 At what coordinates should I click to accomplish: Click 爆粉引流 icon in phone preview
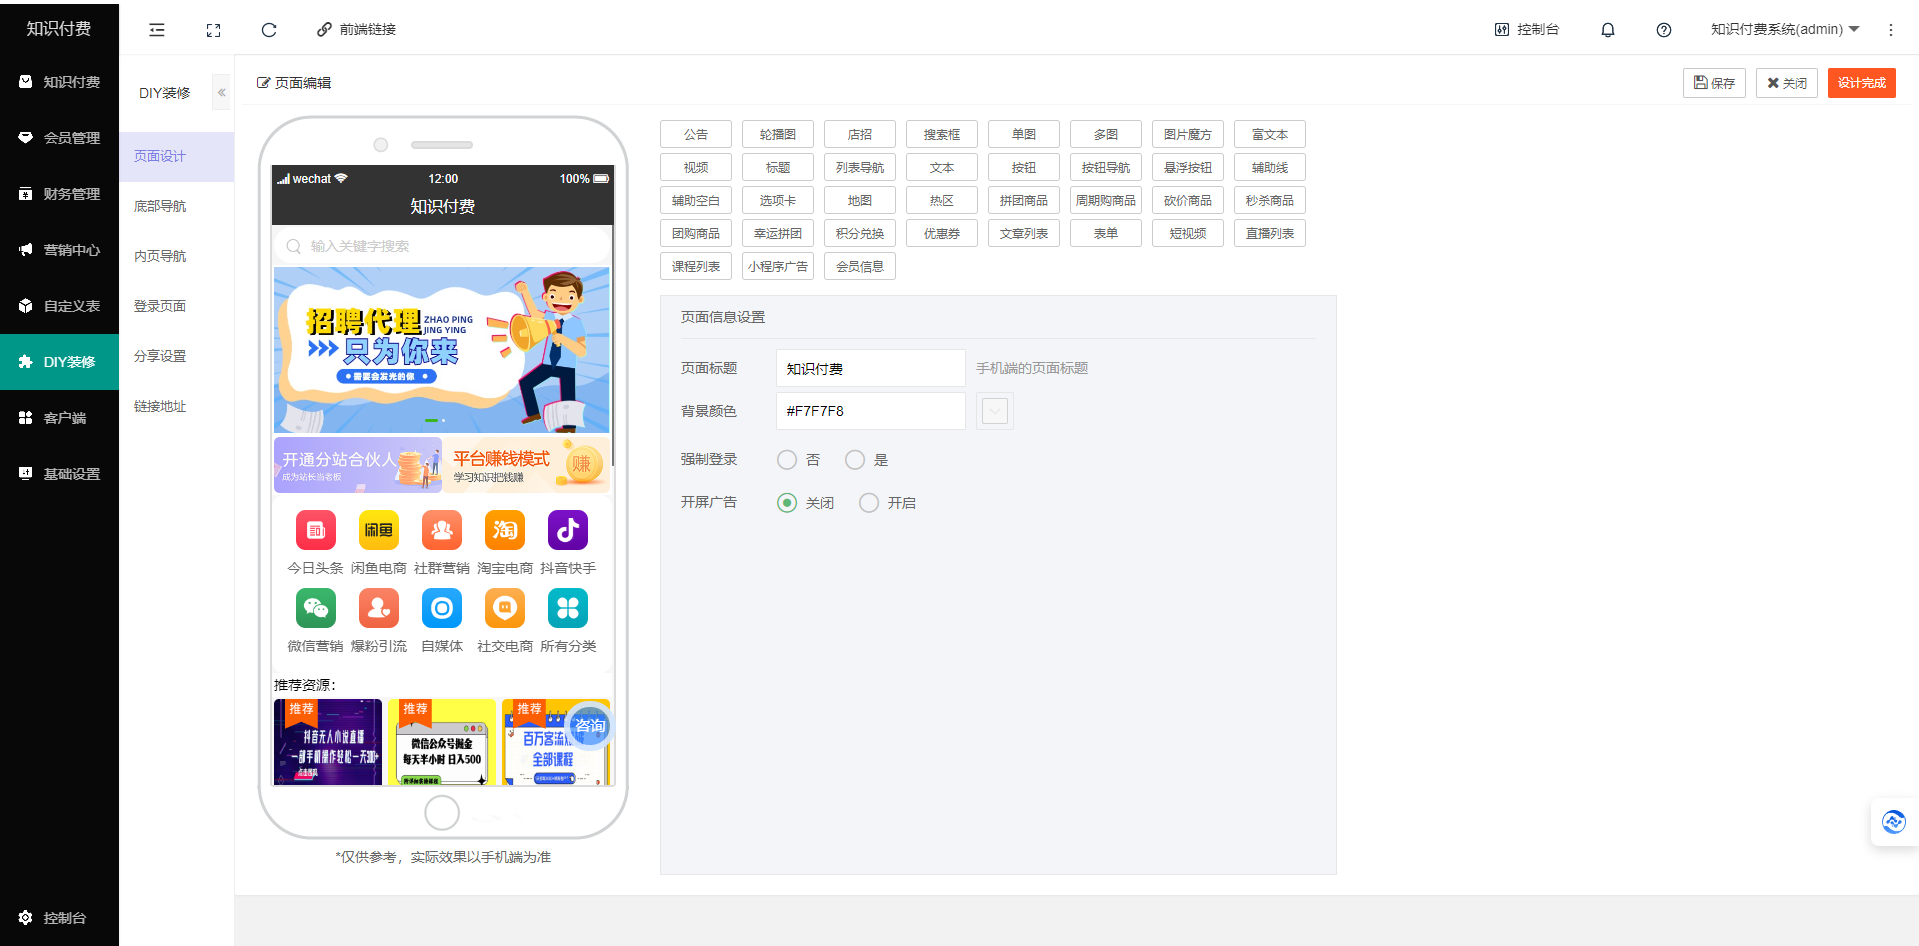(x=379, y=608)
